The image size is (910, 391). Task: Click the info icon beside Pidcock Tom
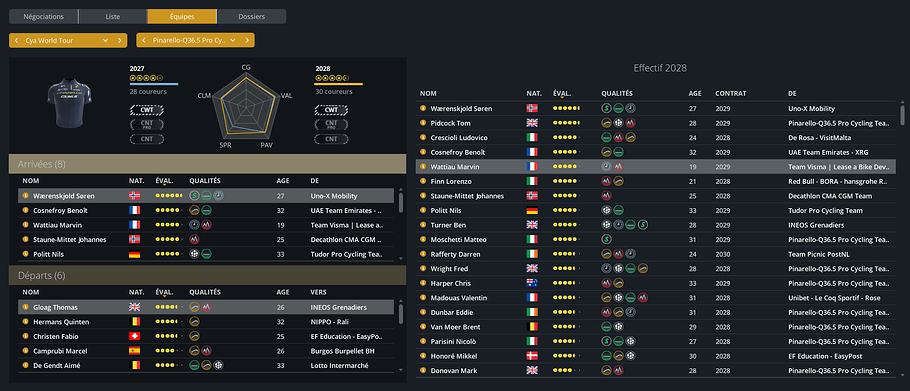pos(423,123)
